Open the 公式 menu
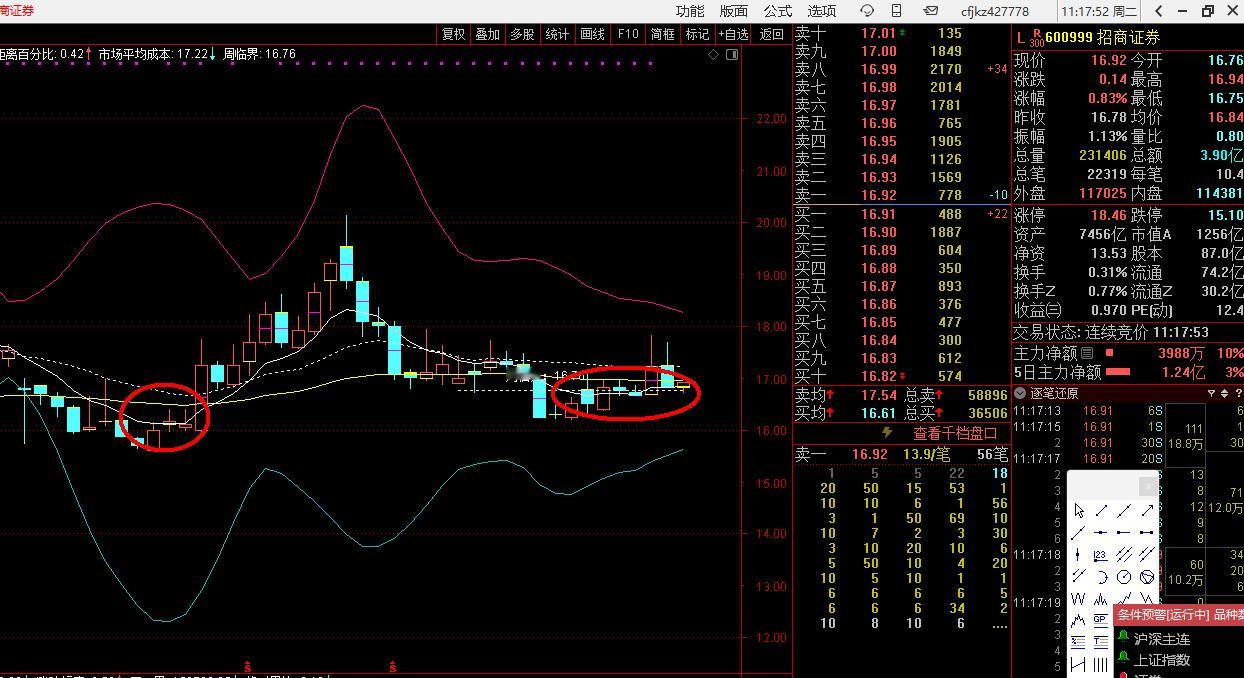 pyautogui.click(x=778, y=11)
